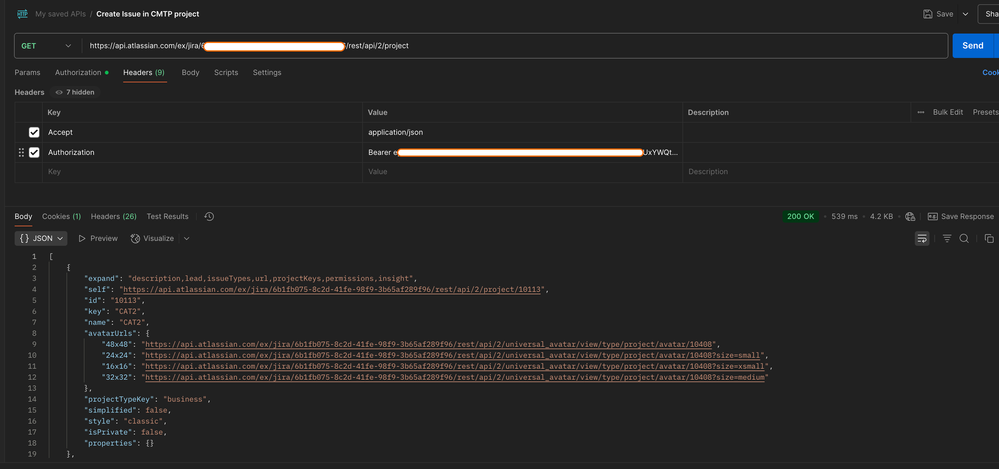The image size is (999, 469).
Task: Click the filter response icon
Action: coord(947,238)
